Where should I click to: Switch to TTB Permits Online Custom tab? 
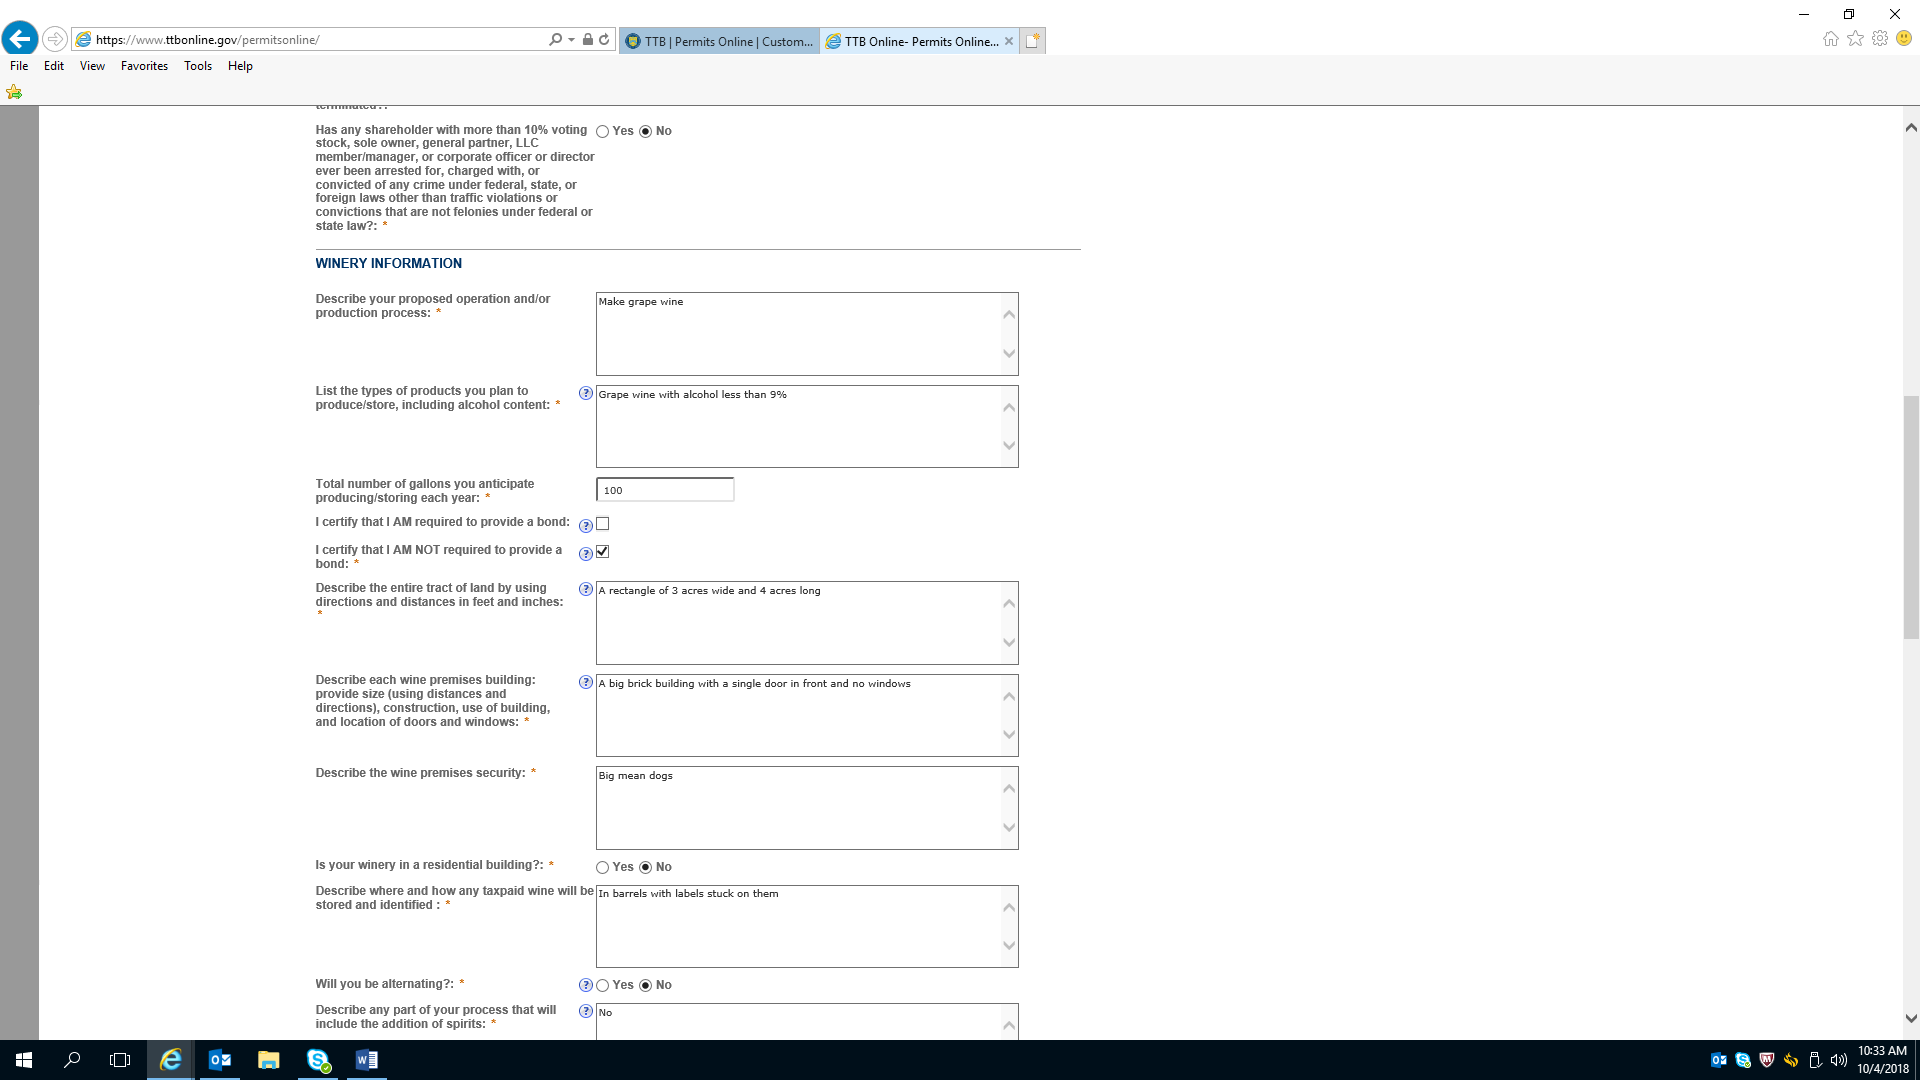pos(719,41)
